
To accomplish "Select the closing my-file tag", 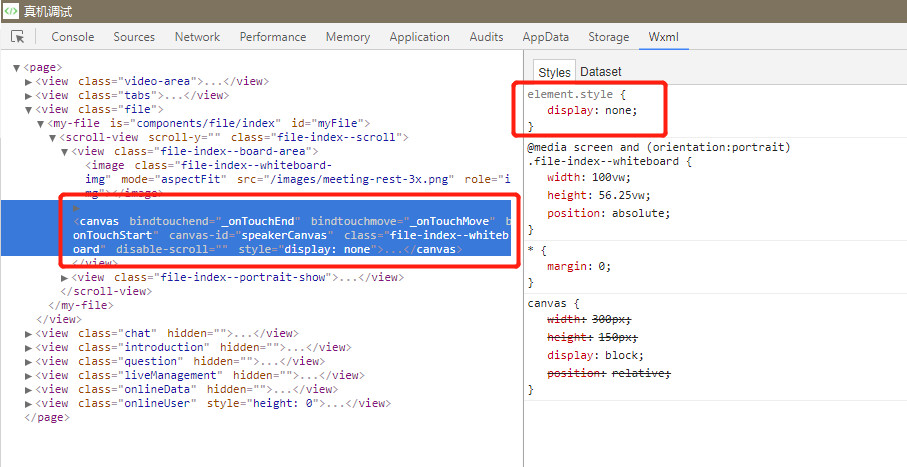I will click(x=81, y=305).
